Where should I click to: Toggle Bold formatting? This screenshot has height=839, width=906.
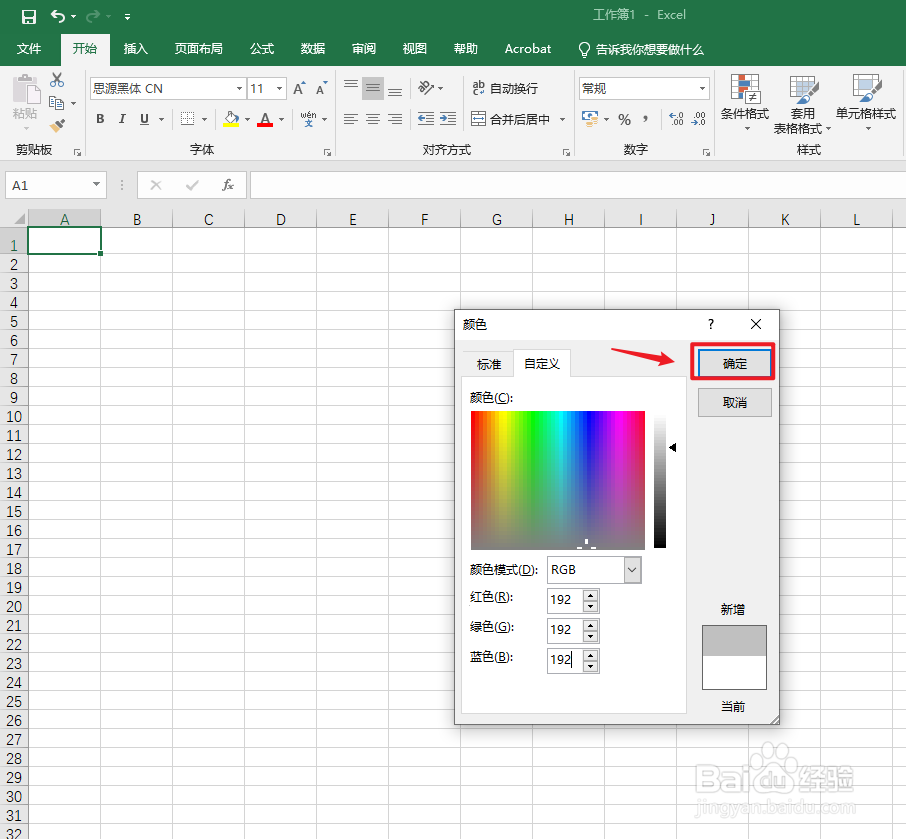(x=100, y=119)
